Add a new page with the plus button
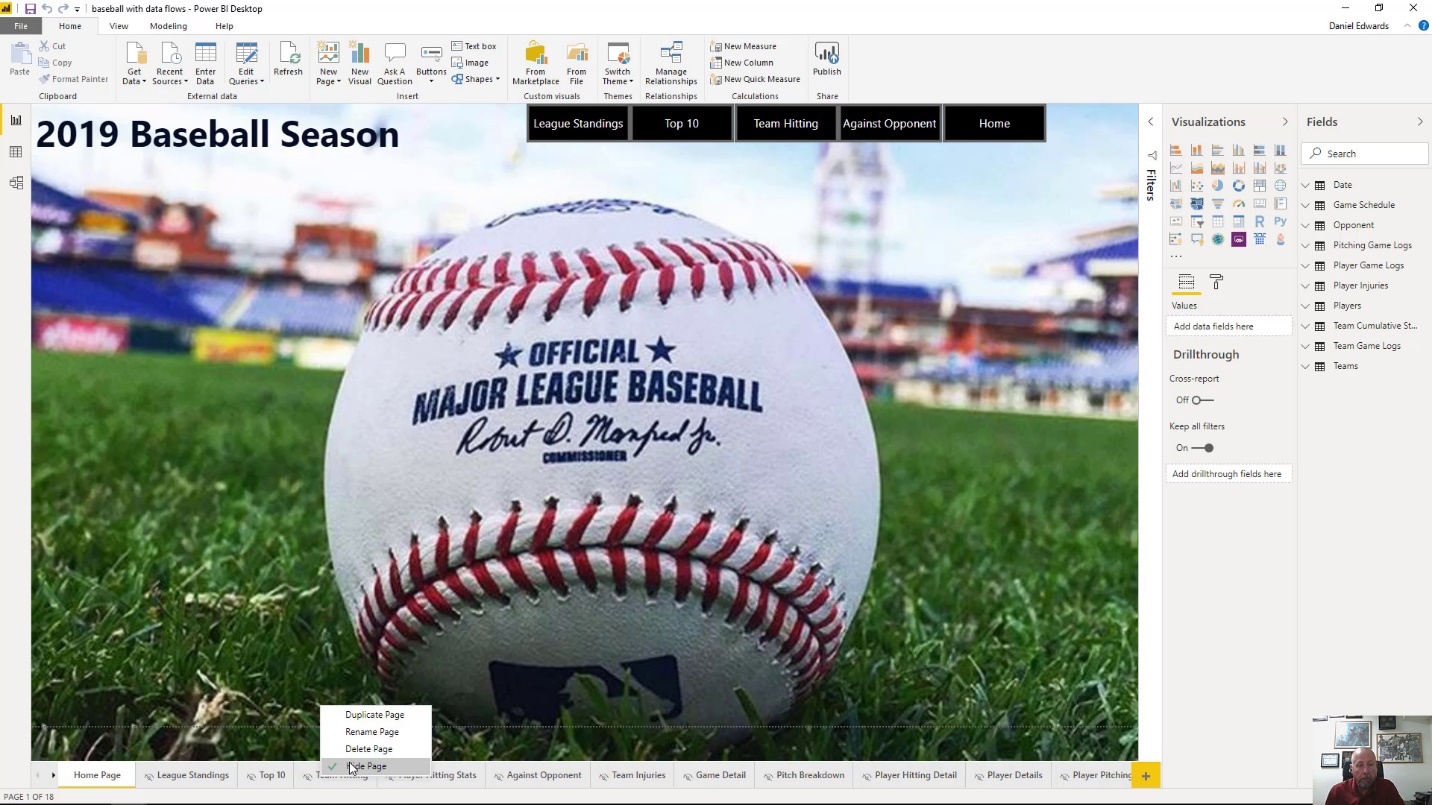The width and height of the screenshot is (1432, 805). pyautogui.click(x=1146, y=776)
